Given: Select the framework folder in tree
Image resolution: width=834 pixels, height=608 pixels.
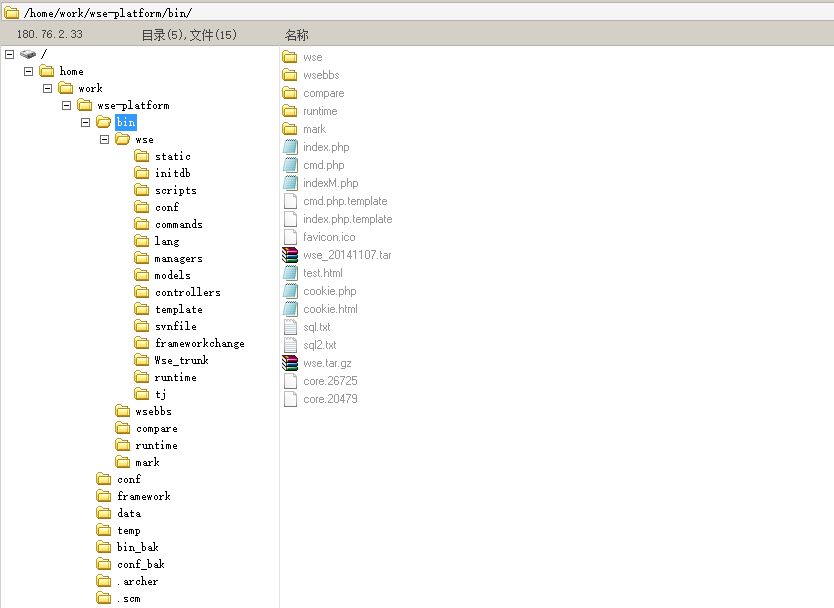Looking at the screenshot, I should [144, 496].
